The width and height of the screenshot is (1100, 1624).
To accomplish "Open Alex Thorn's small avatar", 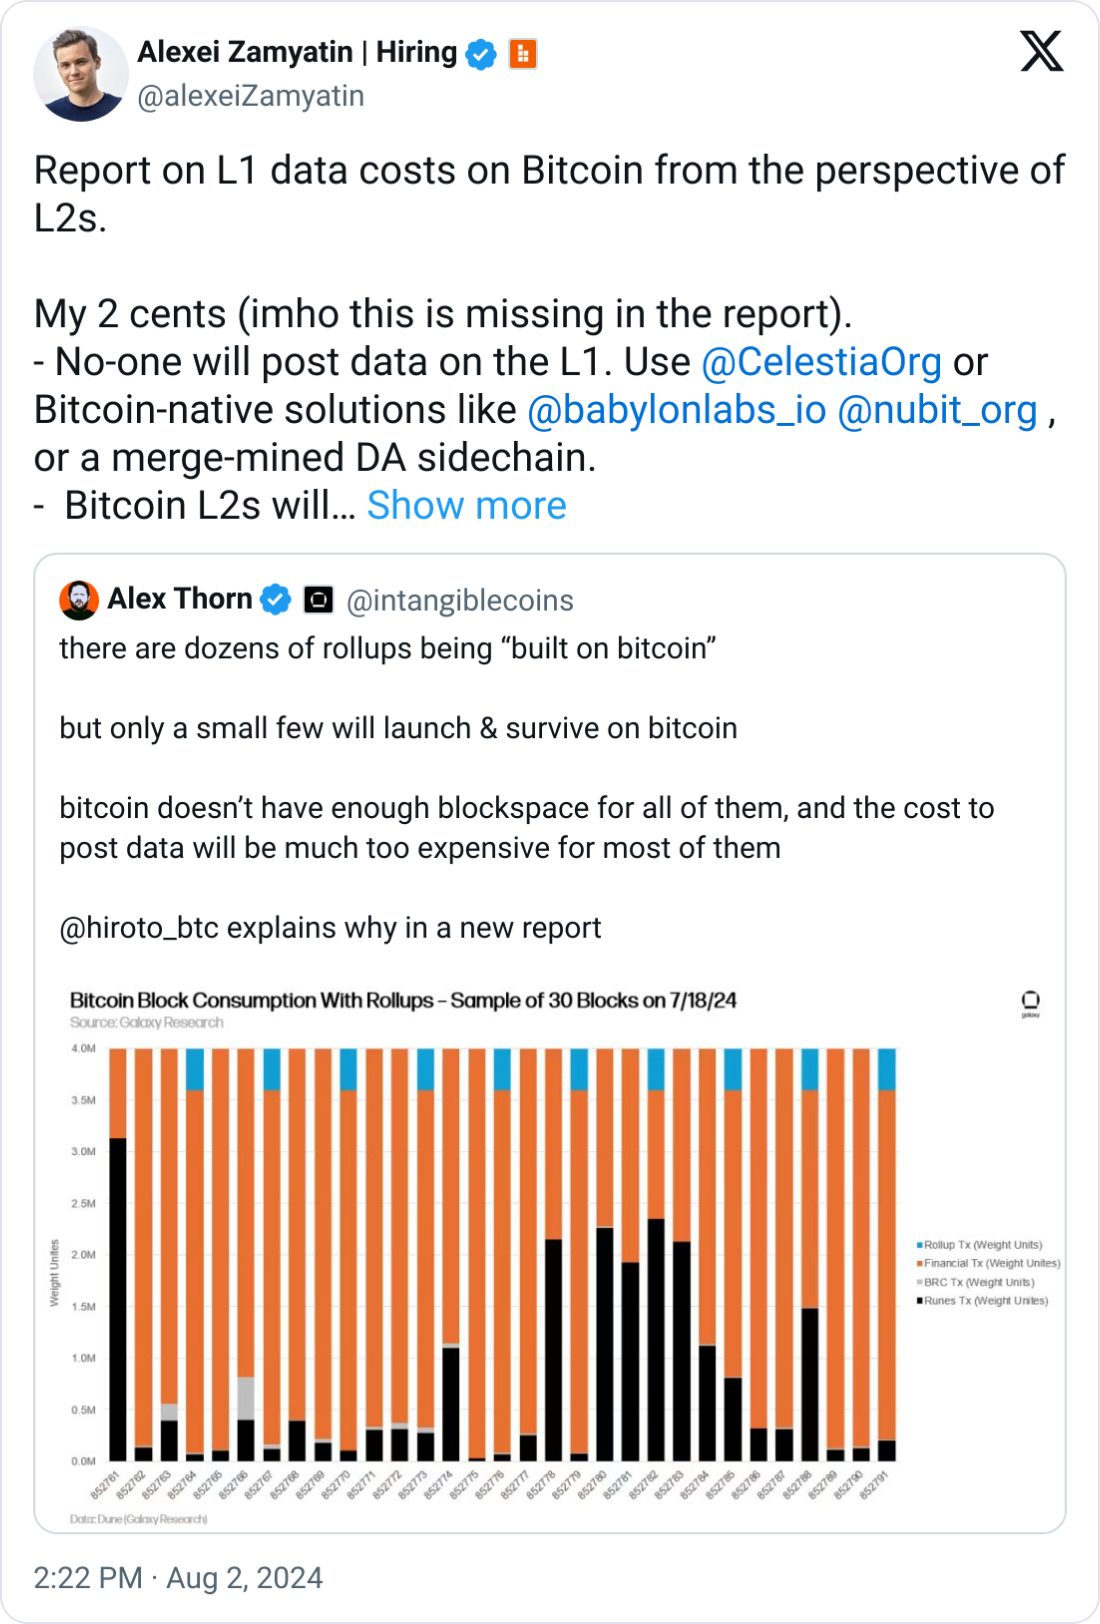I will tap(79, 600).
